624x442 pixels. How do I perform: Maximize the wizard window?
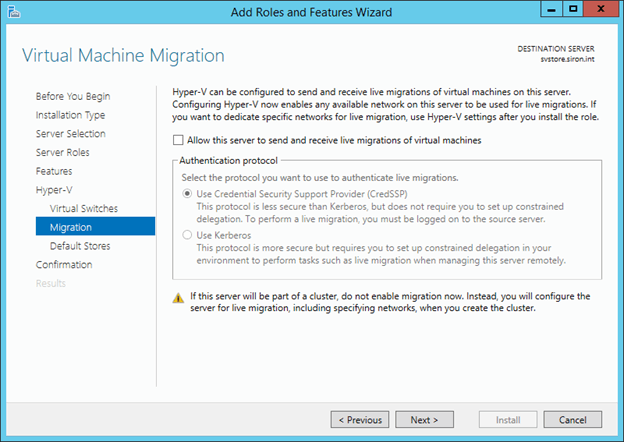(573, 9)
